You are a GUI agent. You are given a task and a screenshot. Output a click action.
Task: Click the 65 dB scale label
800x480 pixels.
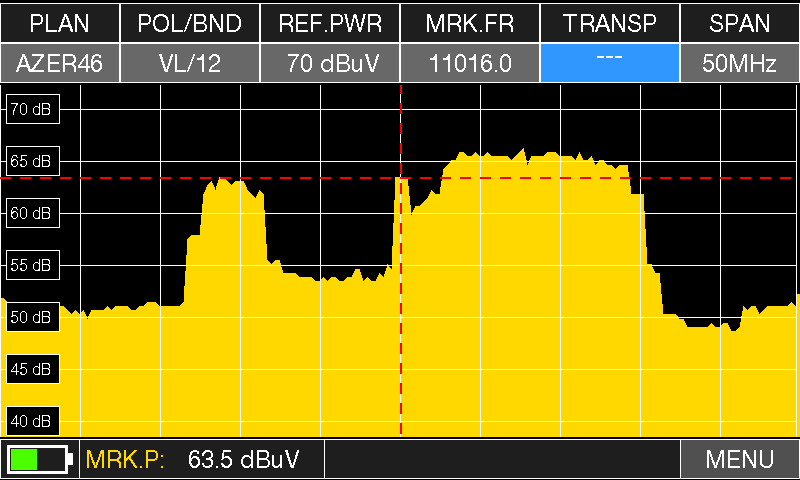click(x=33, y=161)
